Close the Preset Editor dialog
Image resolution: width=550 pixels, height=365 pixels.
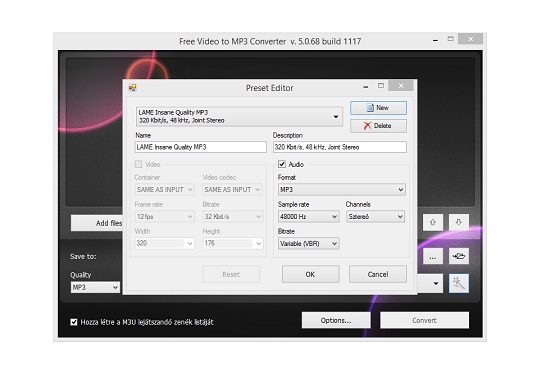(401, 86)
